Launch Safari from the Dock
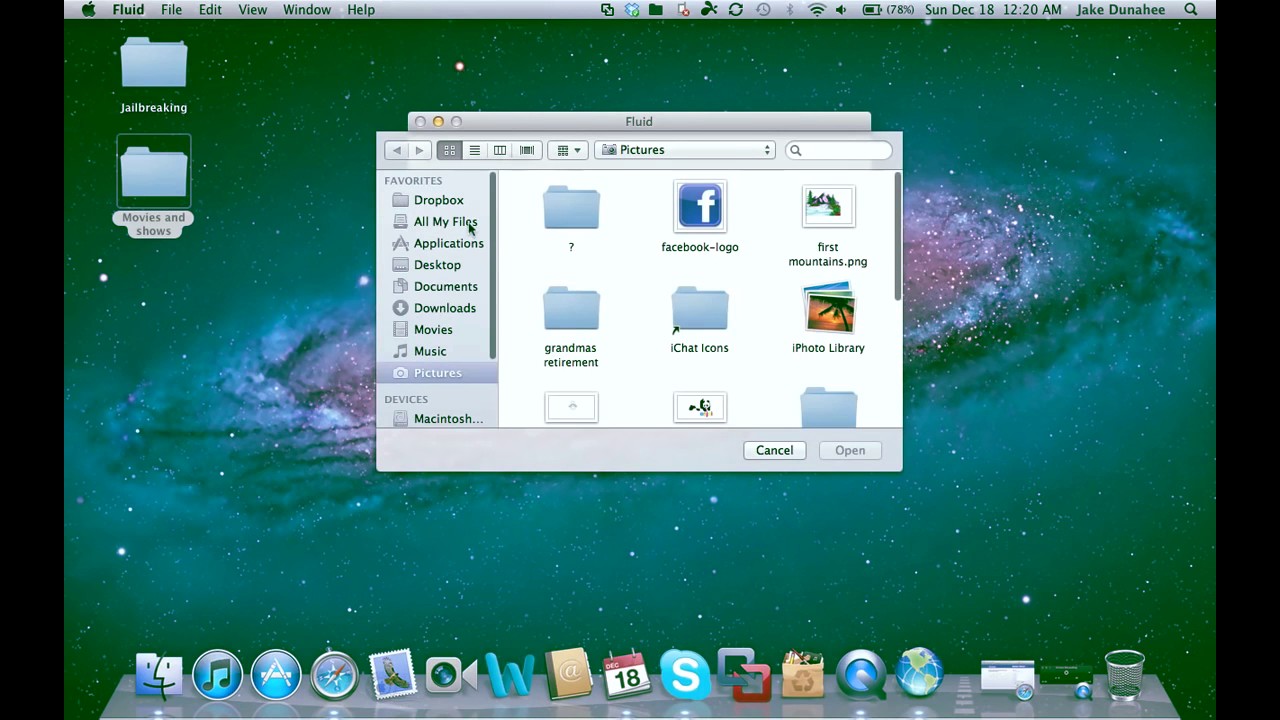Viewport: 1280px width, 720px height. click(334, 674)
